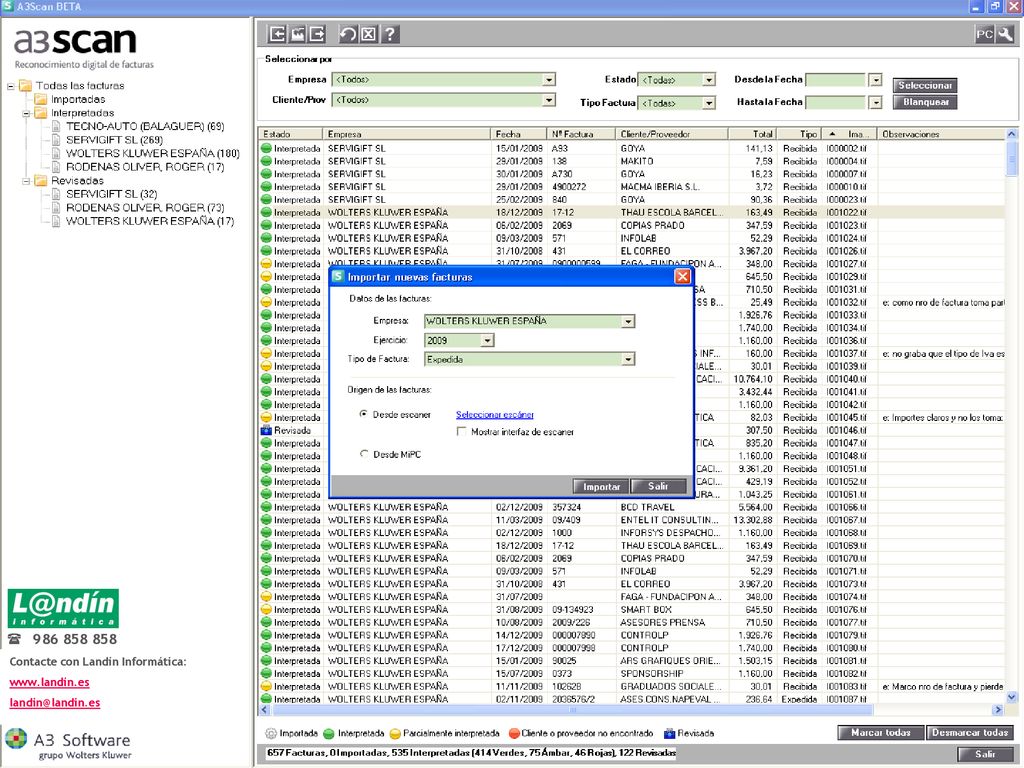
Task: Click the folder icon next to Revisadas
Action: (x=41, y=180)
